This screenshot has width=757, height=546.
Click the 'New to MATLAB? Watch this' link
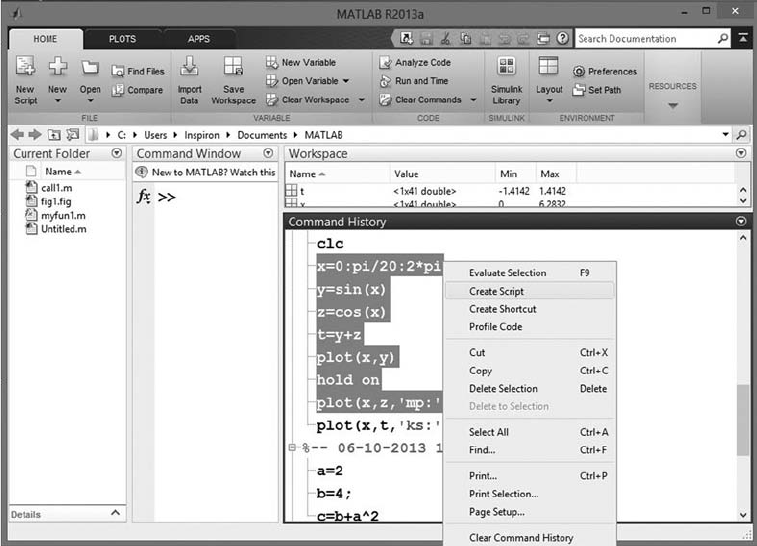(213, 172)
